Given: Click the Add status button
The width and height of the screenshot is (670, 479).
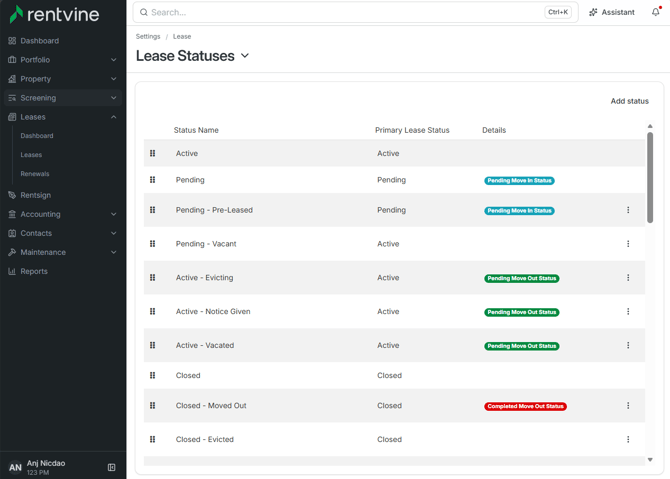Looking at the screenshot, I should 629,101.
